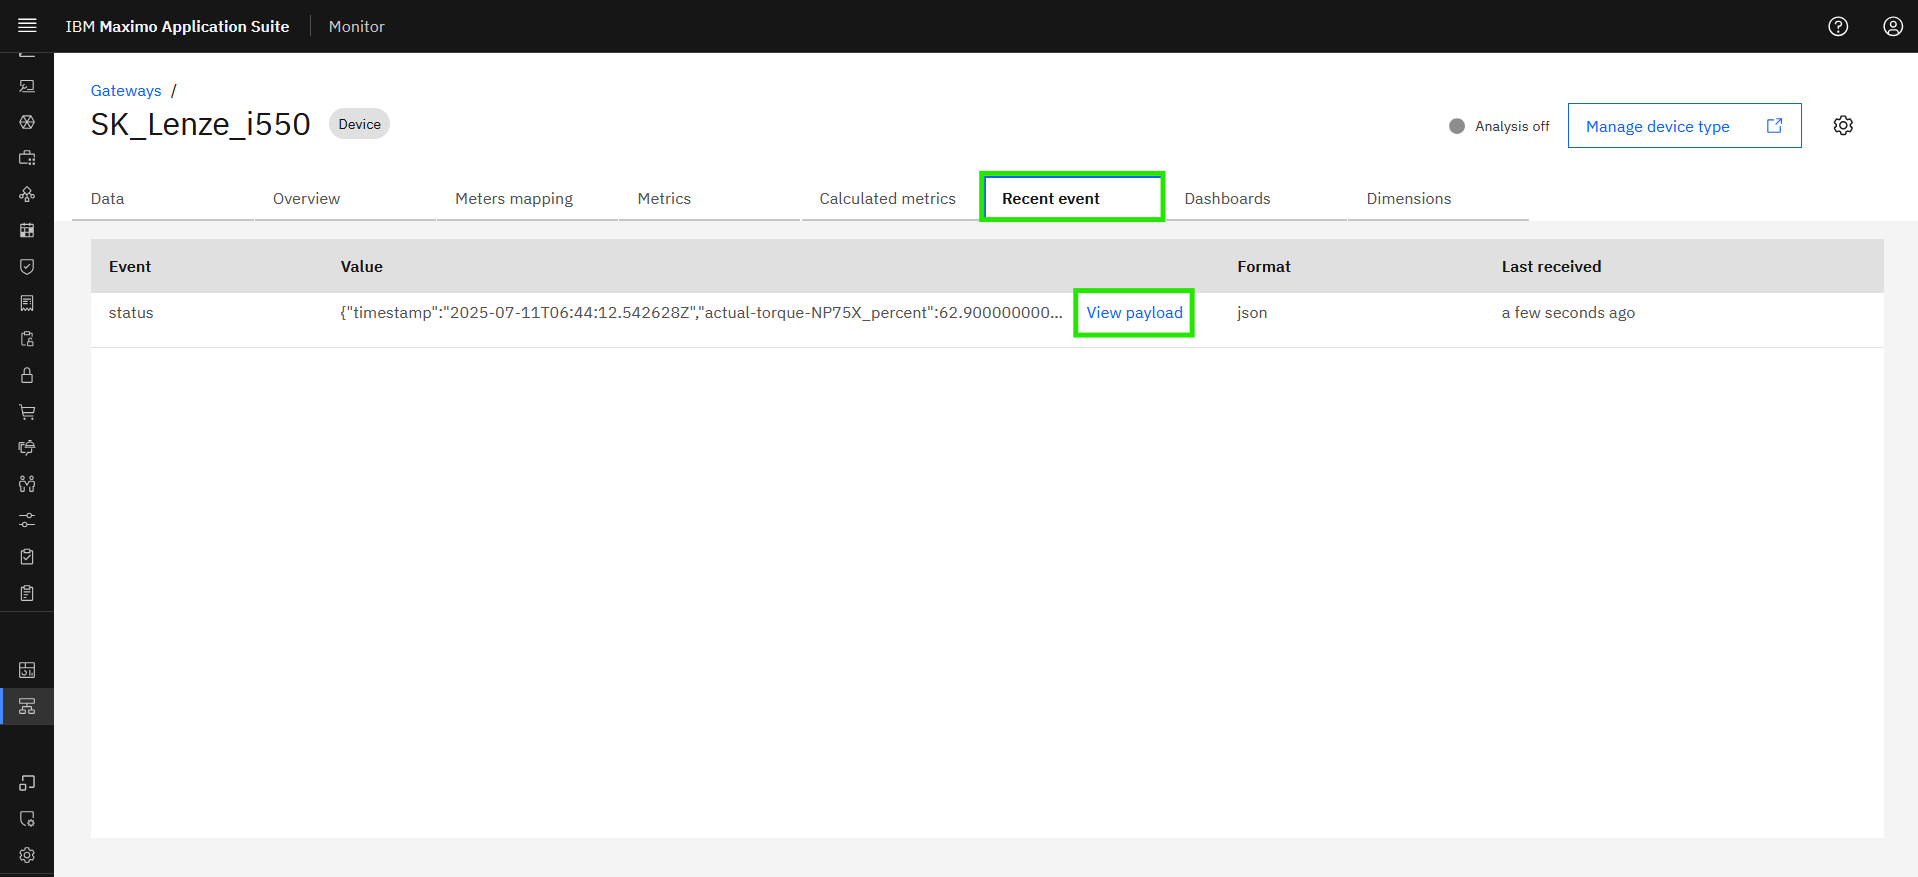The image size is (1918, 877).
Task: Click the status event name cell
Action: pyautogui.click(x=131, y=312)
